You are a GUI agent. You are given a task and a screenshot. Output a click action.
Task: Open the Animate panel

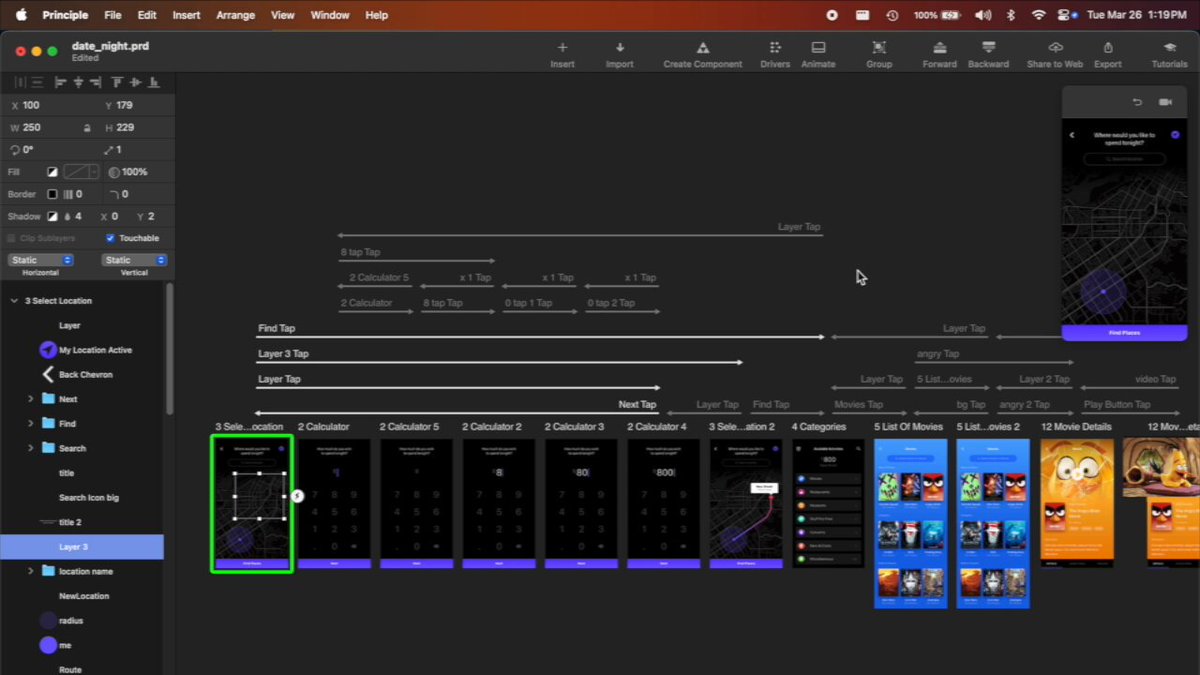(818, 54)
